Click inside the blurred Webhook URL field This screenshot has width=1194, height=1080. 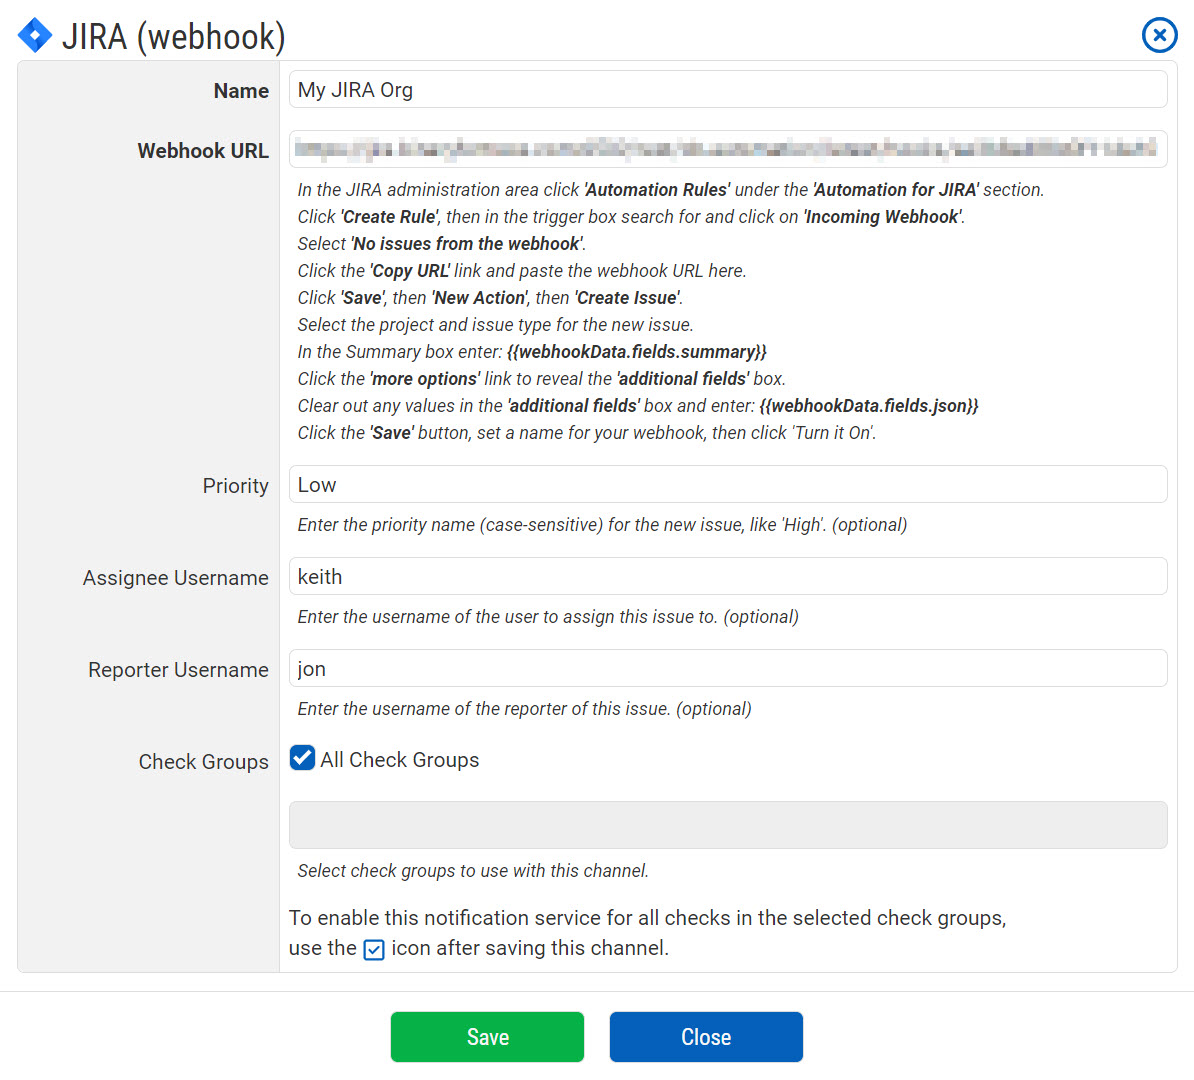coord(727,150)
